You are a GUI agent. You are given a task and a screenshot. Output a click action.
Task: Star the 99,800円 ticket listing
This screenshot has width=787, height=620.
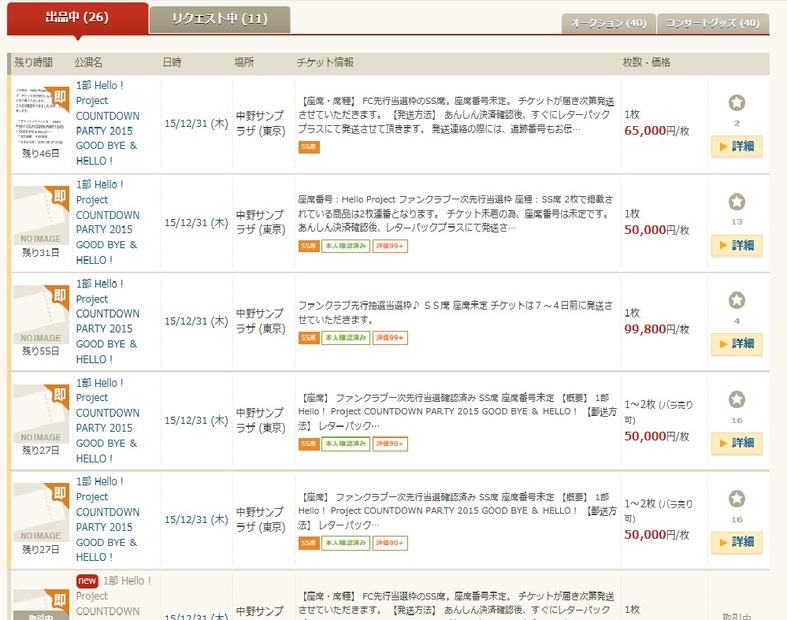[736, 300]
